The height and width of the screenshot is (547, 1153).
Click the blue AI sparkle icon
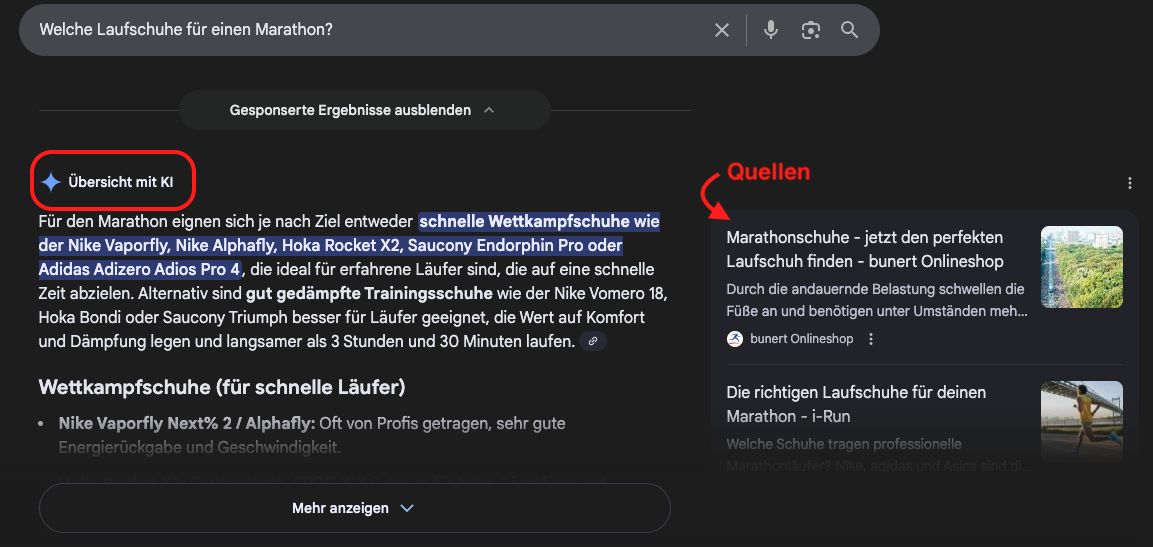coord(51,182)
